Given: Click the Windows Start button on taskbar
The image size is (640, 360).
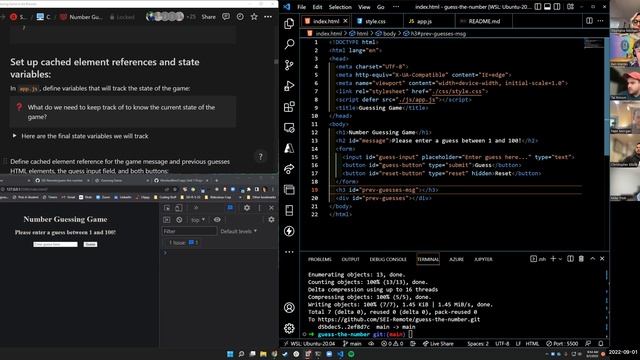Looking at the screenshot, I should (x=230, y=354).
